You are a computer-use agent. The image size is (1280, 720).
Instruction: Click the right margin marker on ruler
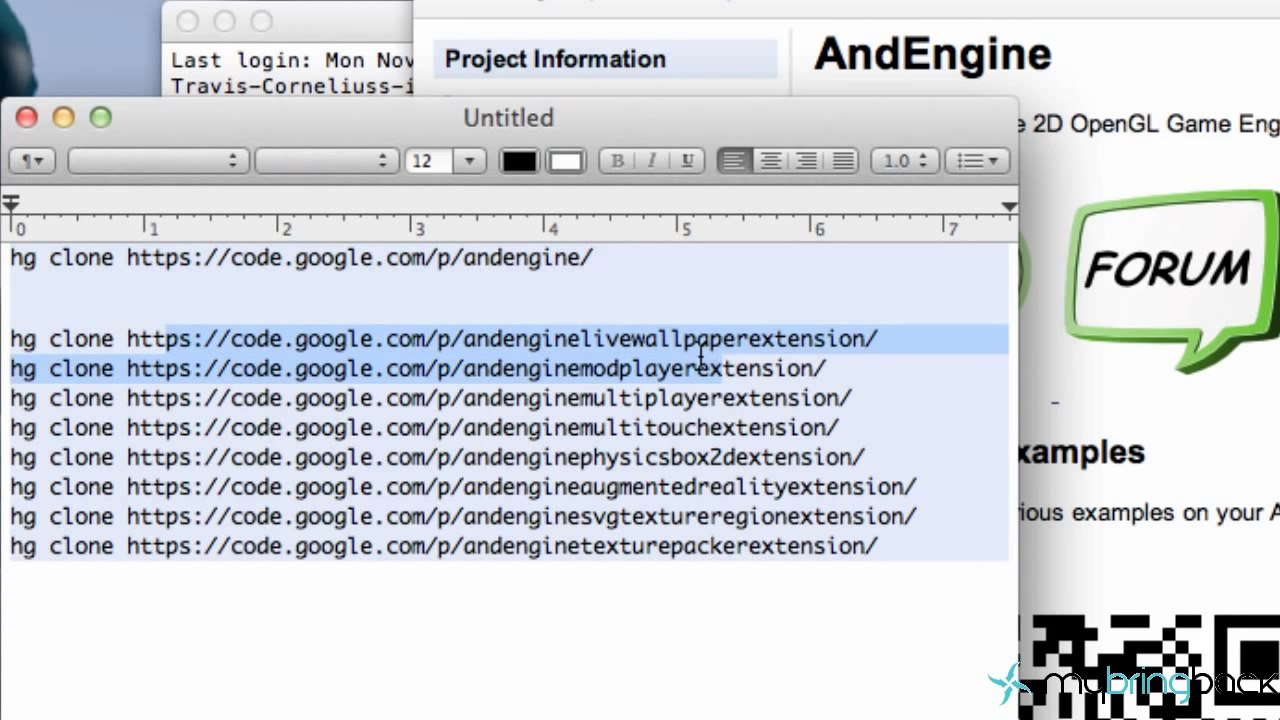(x=1009, y=206)
